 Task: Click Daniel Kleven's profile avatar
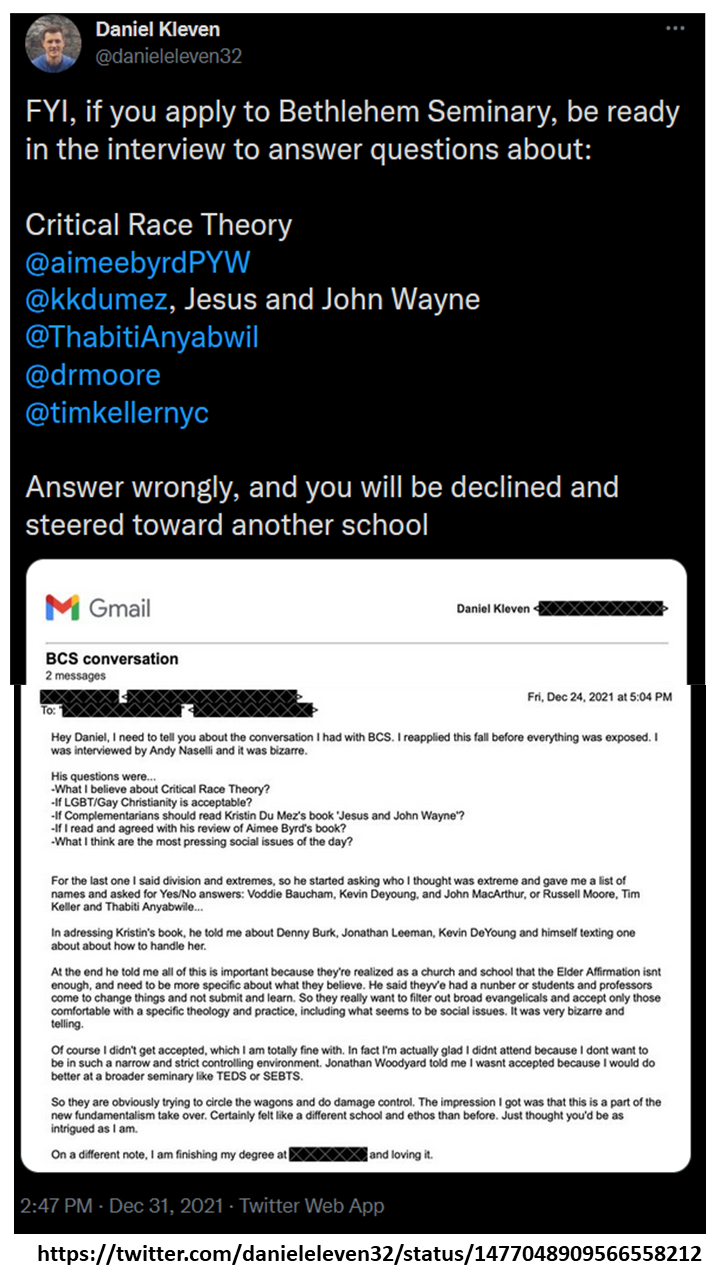click(x=53, y=41)
